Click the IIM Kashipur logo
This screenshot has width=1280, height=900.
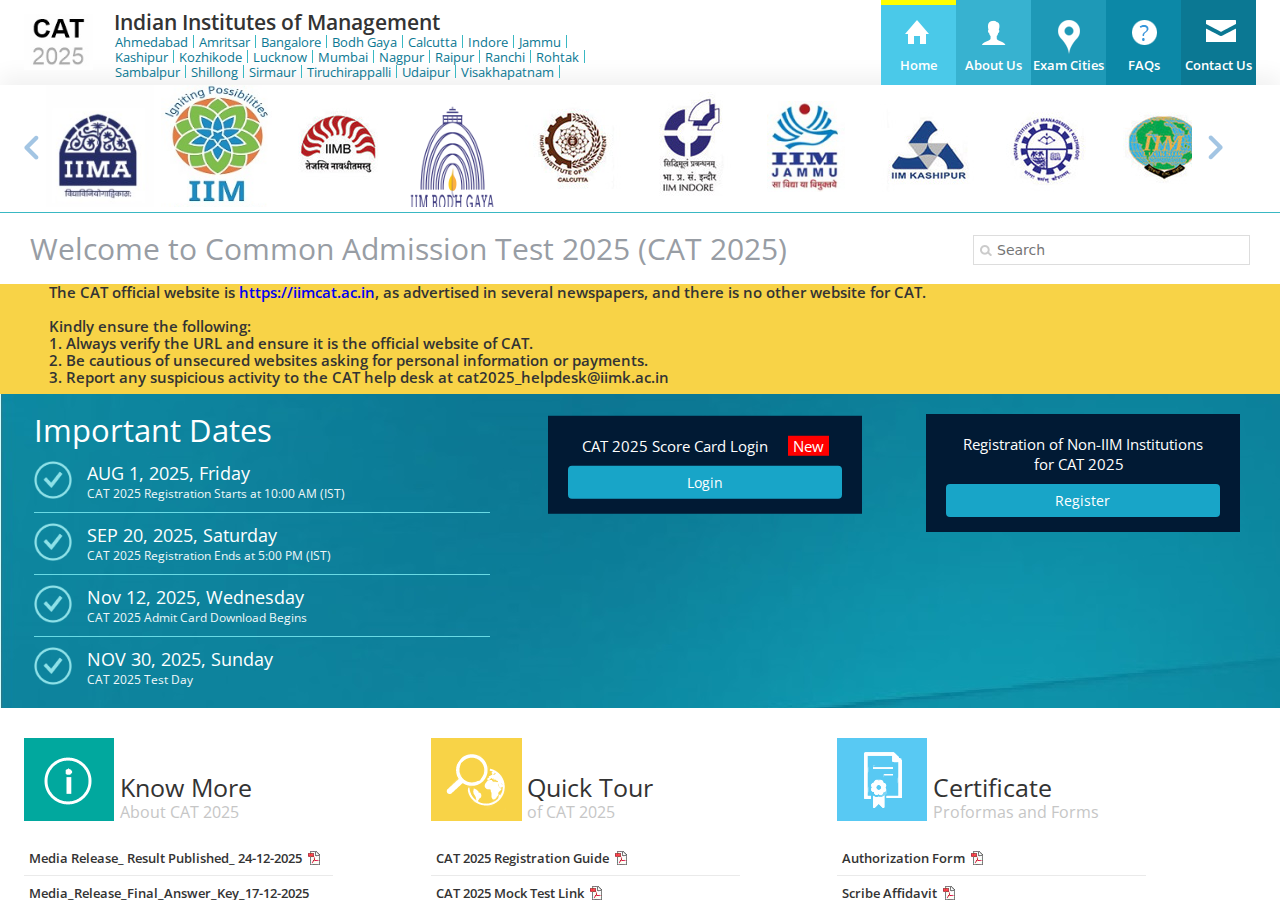929,151
